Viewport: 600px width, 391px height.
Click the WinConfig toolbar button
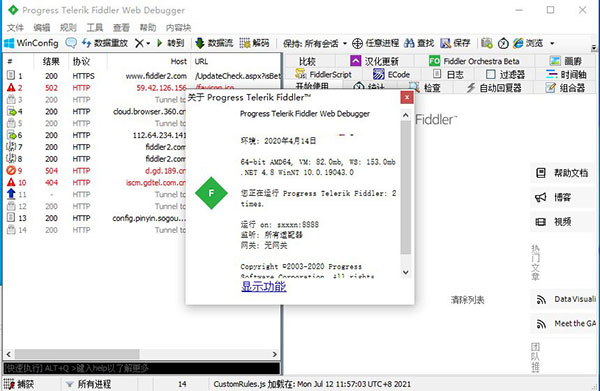tap(31, 43)
